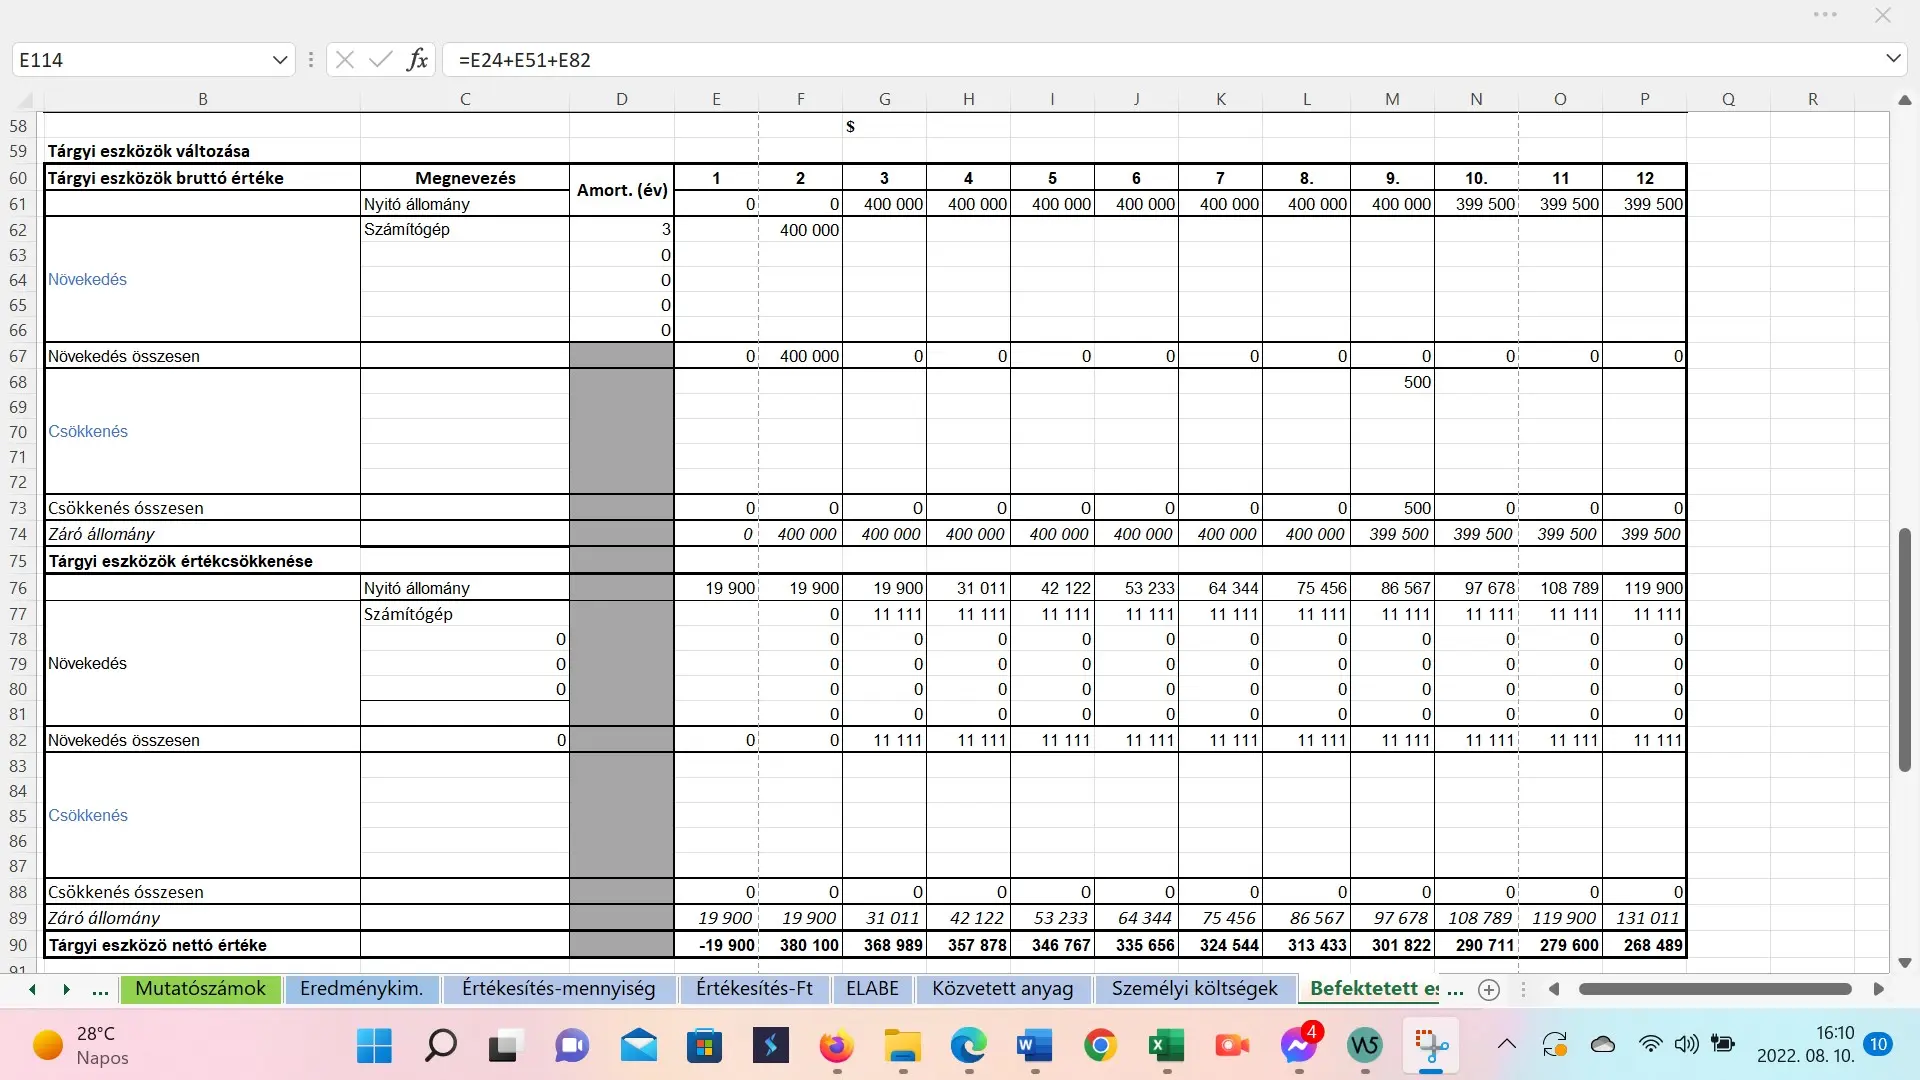Click the vertical scrollbar down arrow
1920x1080 pixels.
[x=1905, y=963]
